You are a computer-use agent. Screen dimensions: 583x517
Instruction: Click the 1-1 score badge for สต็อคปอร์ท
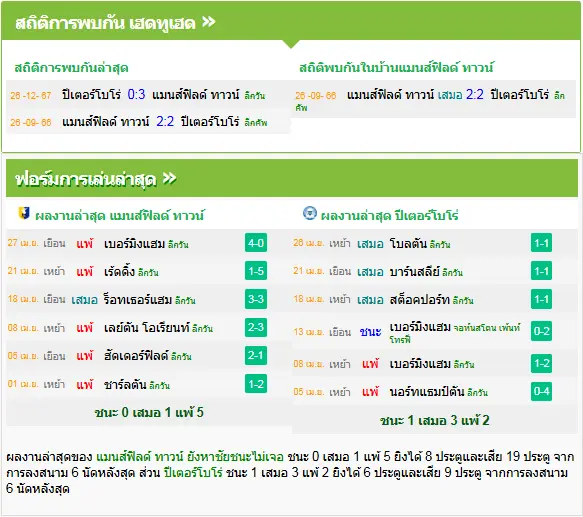541,299
